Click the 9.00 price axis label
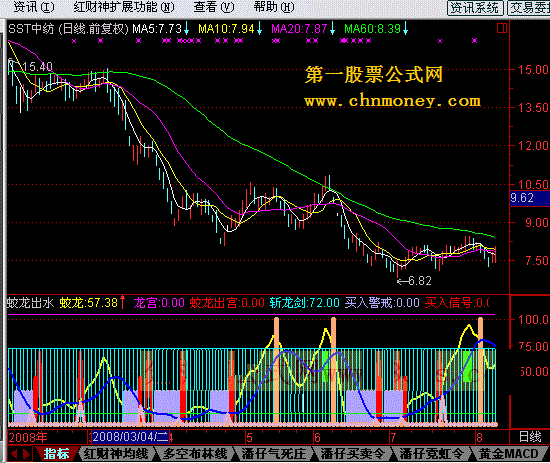The height and width of the screenshot is (463, 550). point(537,222)
